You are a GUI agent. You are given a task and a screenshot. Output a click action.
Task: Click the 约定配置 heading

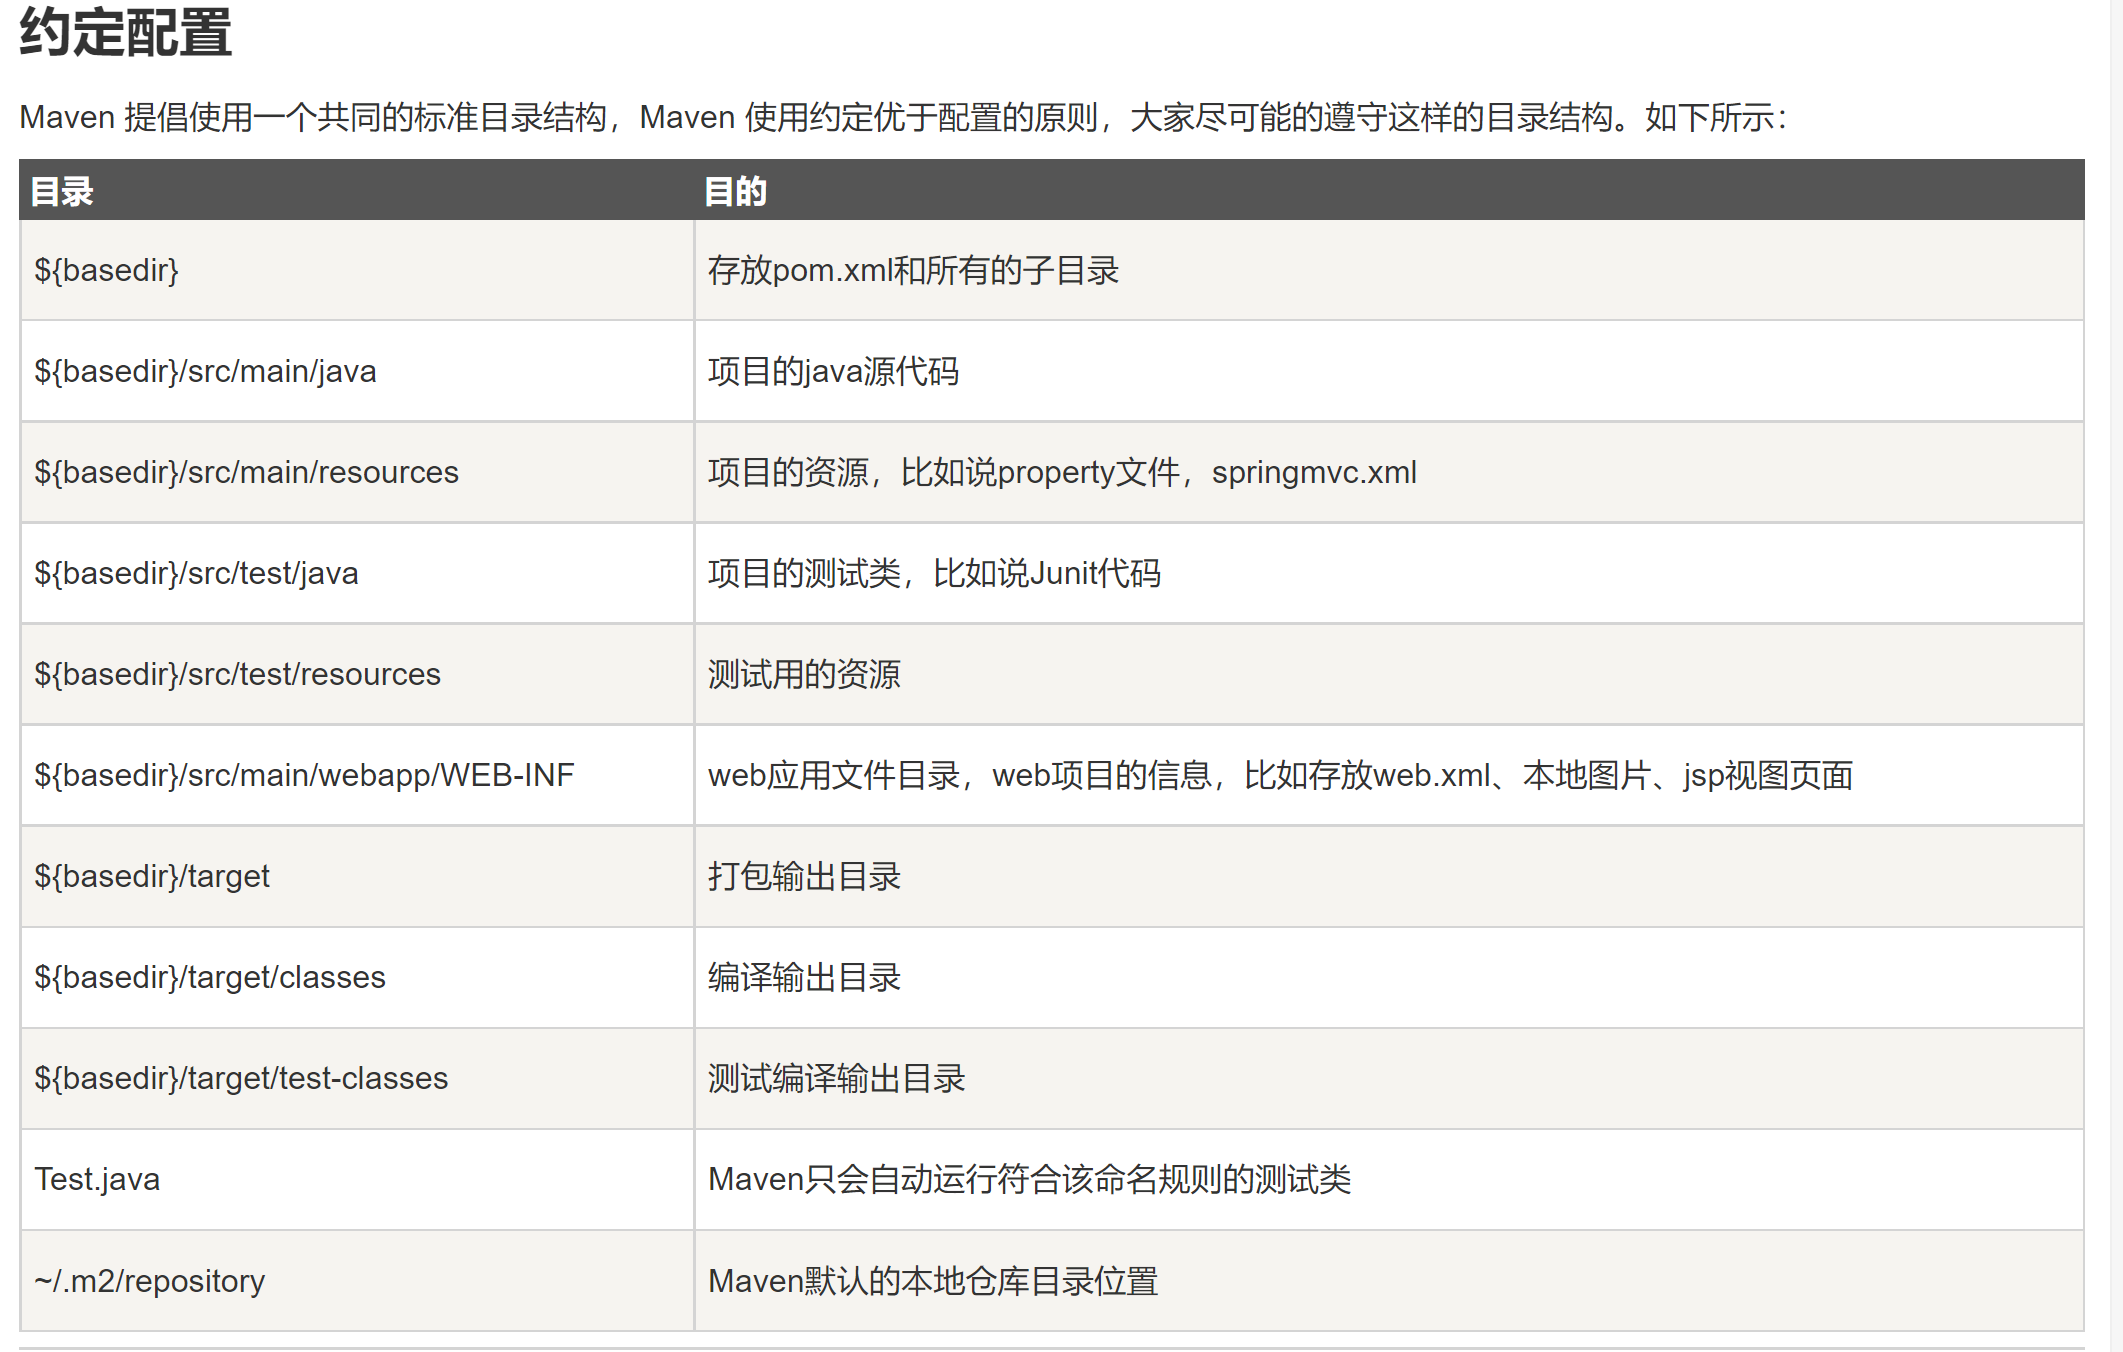click(x=126, y=32)
